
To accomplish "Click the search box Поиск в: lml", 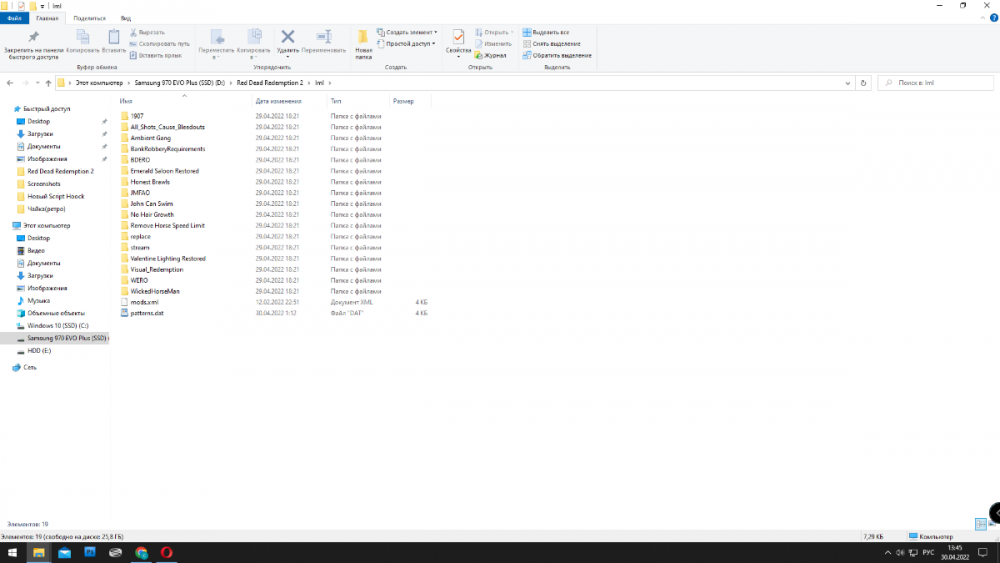I will 935,83.
